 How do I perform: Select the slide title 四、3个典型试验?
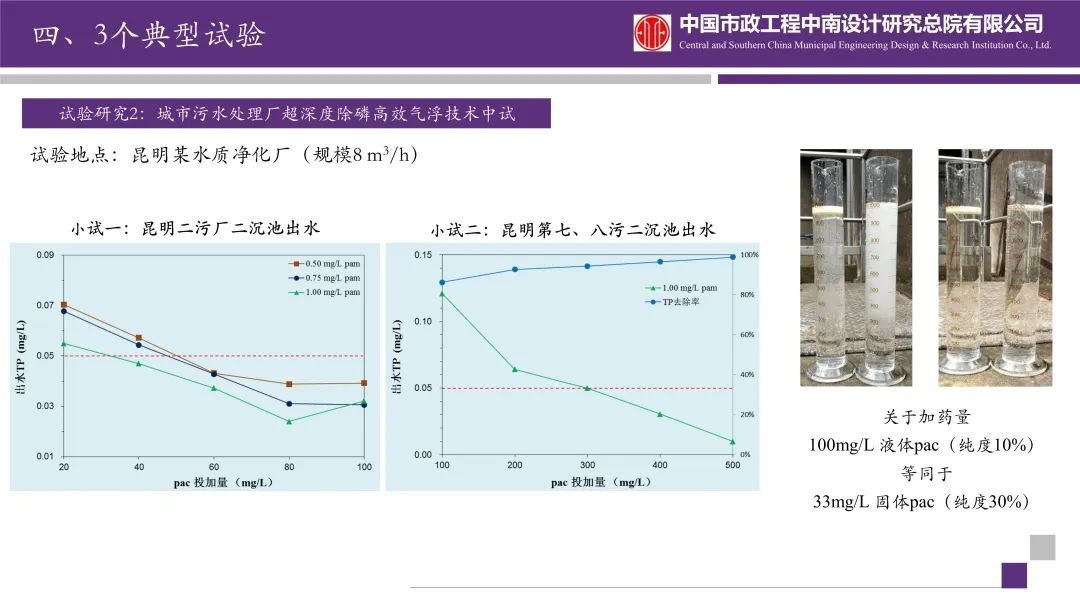pos(149,35)
